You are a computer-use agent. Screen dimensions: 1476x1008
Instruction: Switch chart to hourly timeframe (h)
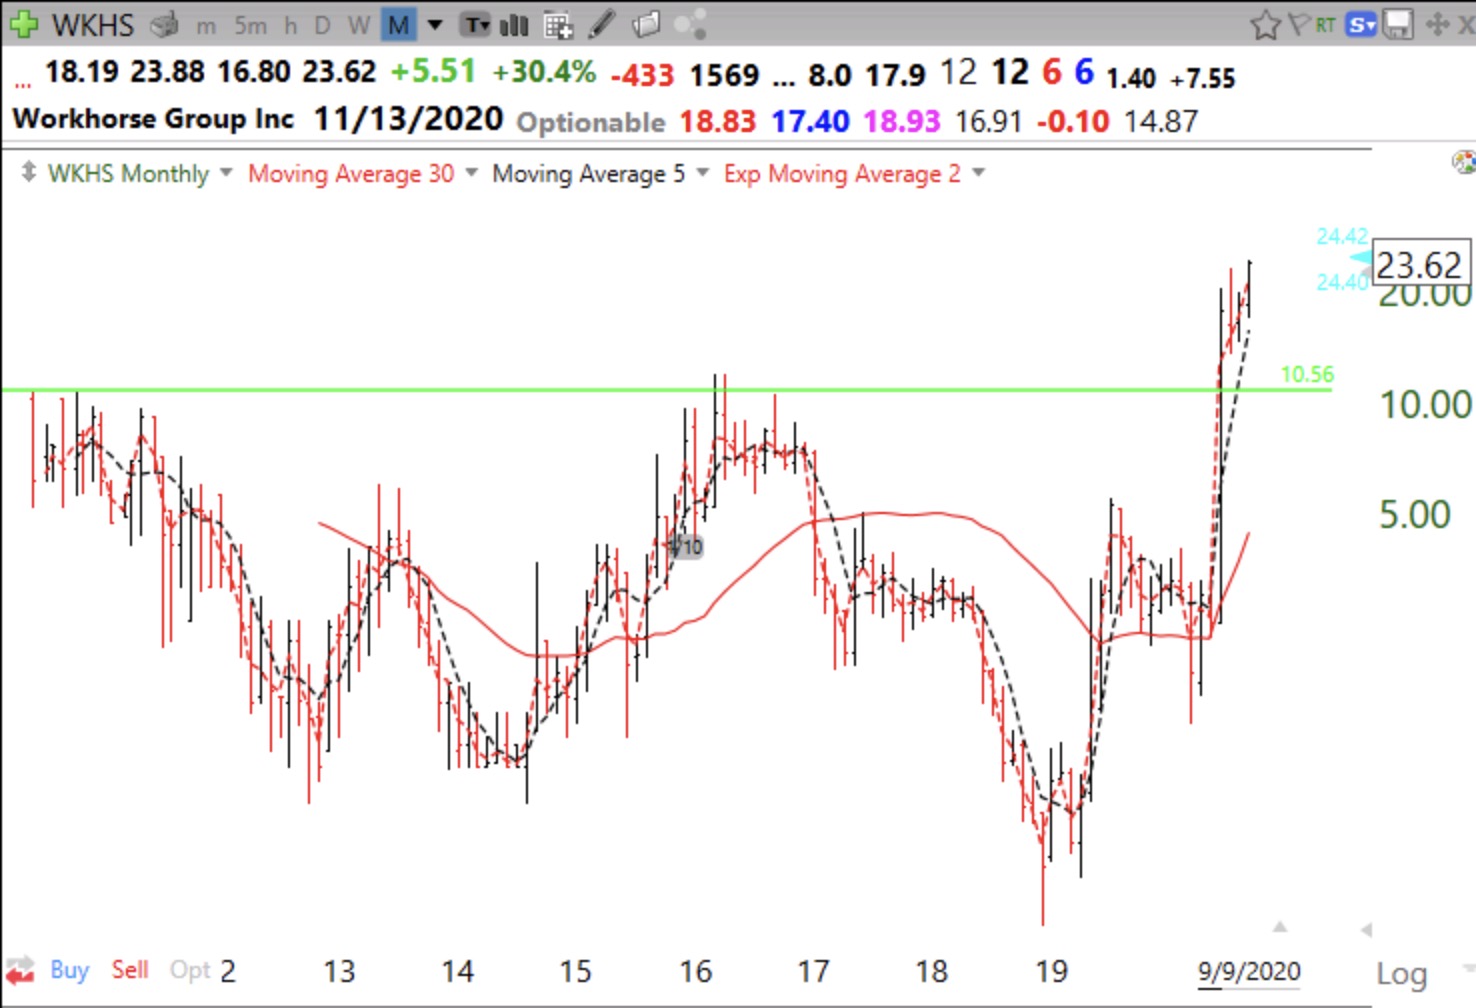point(291,25)
